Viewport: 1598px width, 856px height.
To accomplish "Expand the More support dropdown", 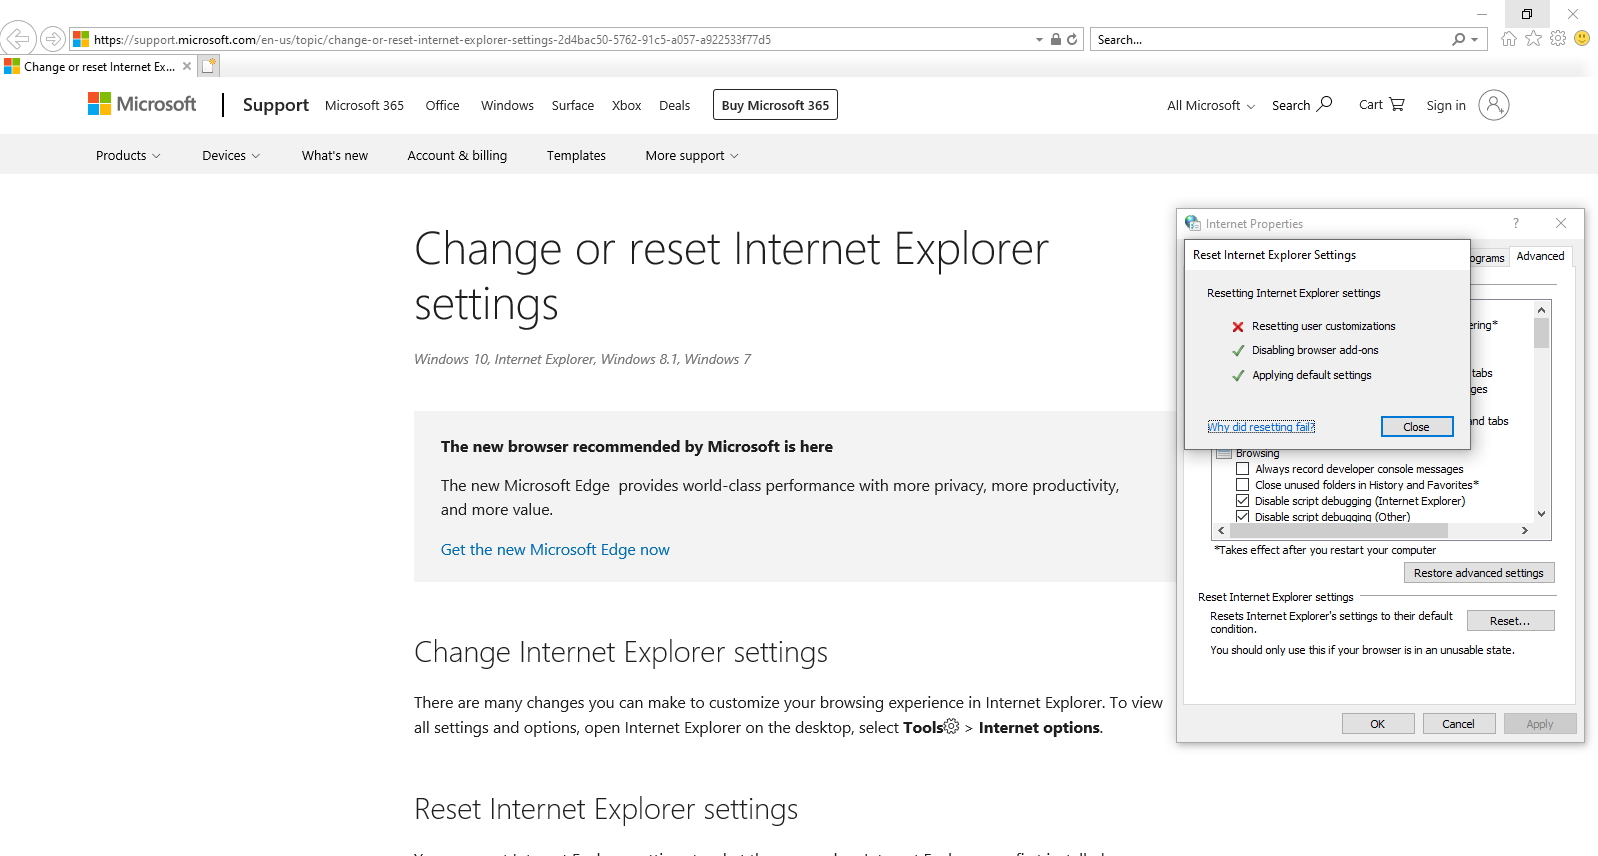I will click(x=692, y=155).
